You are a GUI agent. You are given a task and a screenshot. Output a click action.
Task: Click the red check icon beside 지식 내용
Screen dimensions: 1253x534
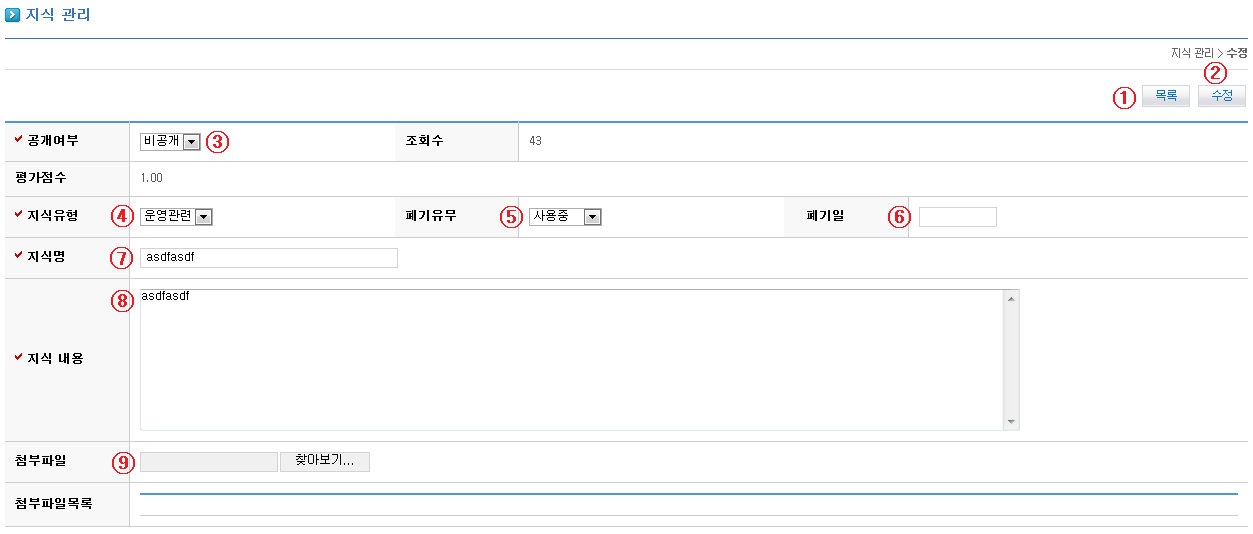(18, 357)
